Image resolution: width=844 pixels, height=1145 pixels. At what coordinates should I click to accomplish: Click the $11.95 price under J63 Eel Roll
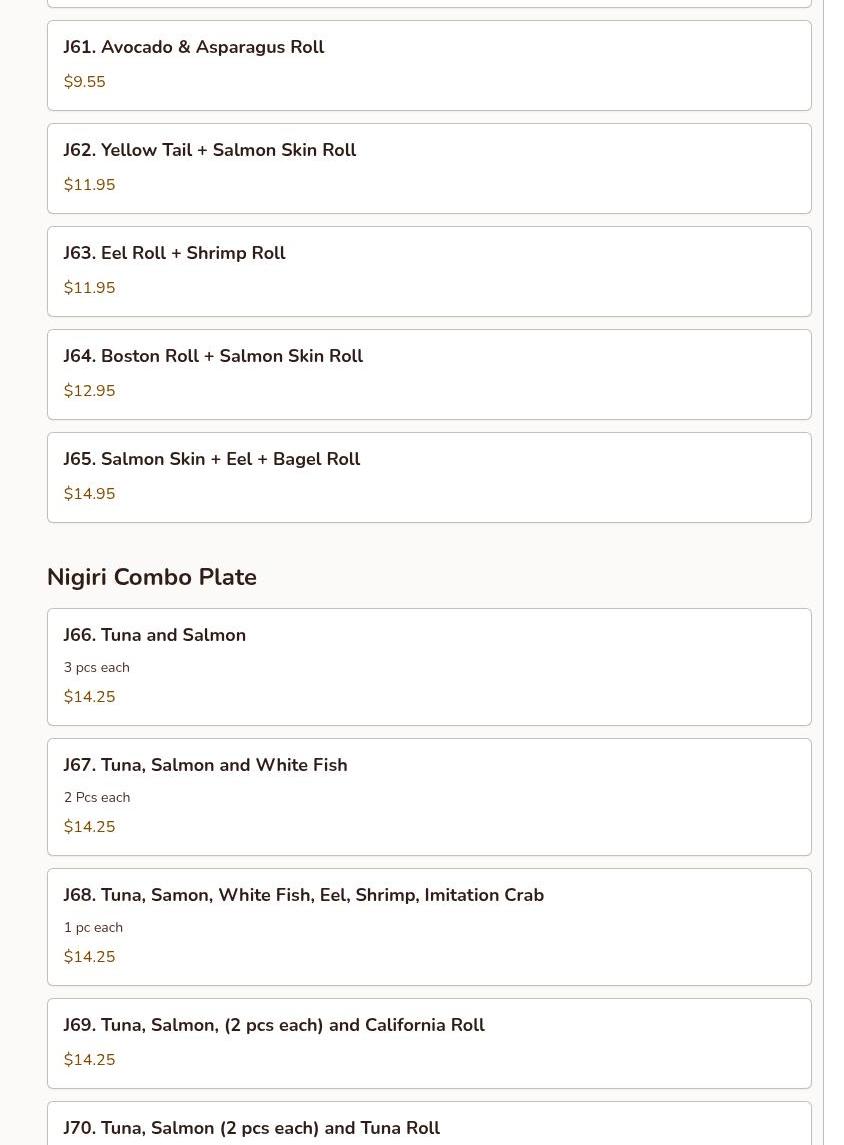[90, 288]
